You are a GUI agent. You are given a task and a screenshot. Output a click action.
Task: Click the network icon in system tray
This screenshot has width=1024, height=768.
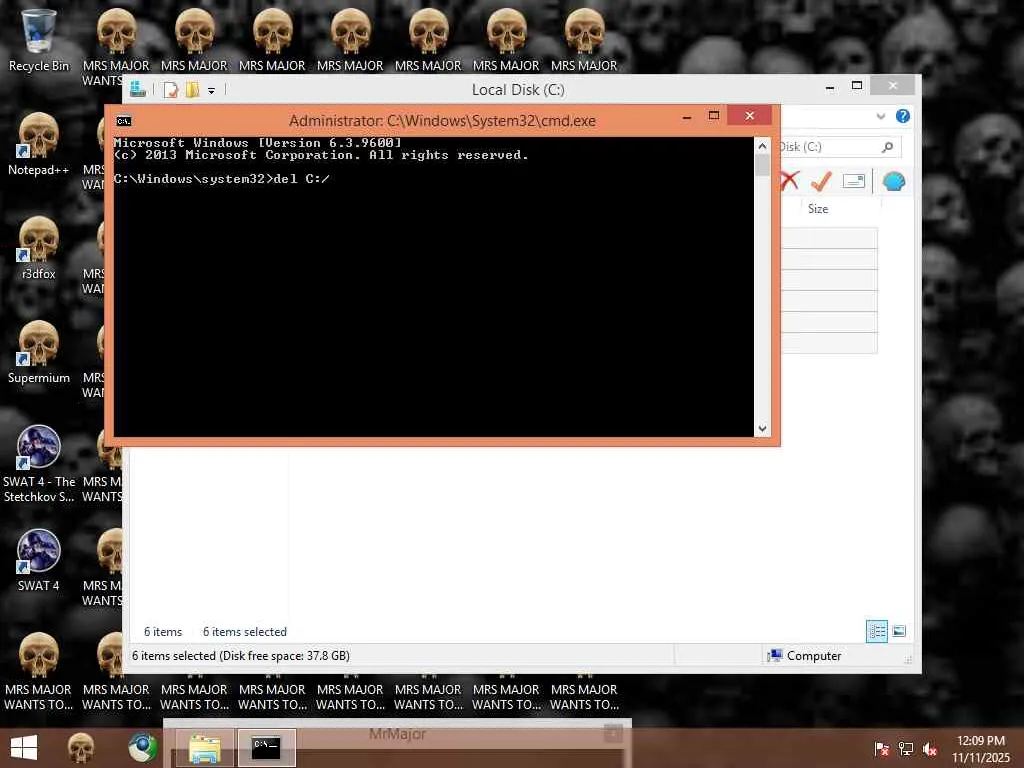point(906,749)
